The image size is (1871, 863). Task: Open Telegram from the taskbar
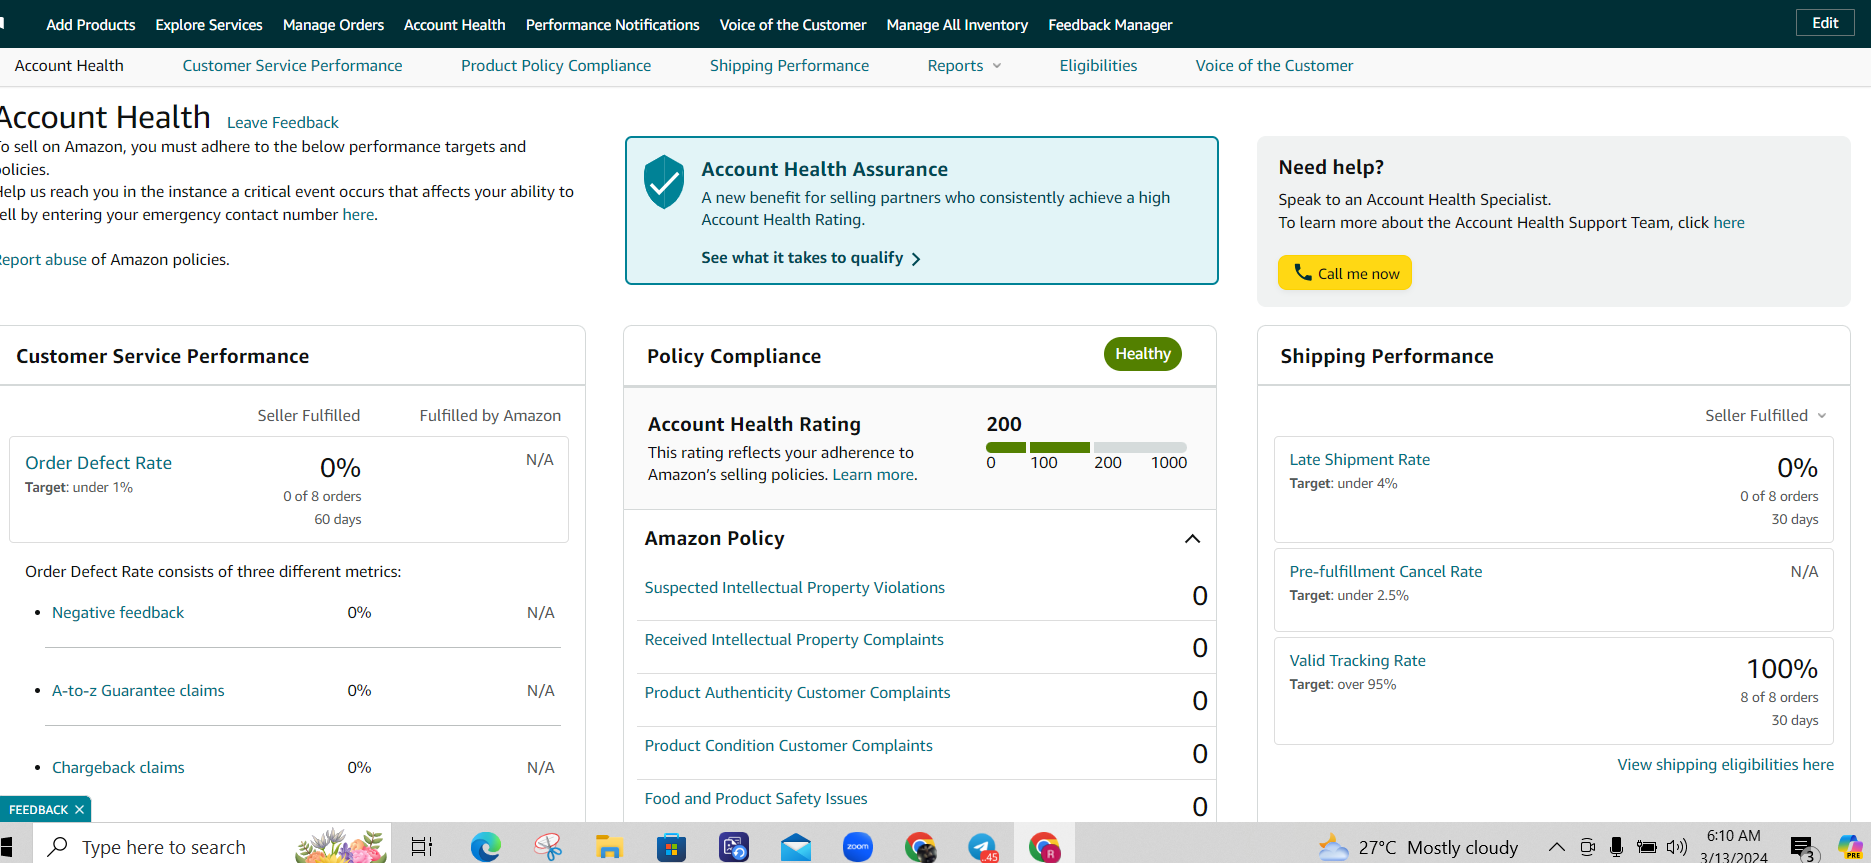coord(982,847)
